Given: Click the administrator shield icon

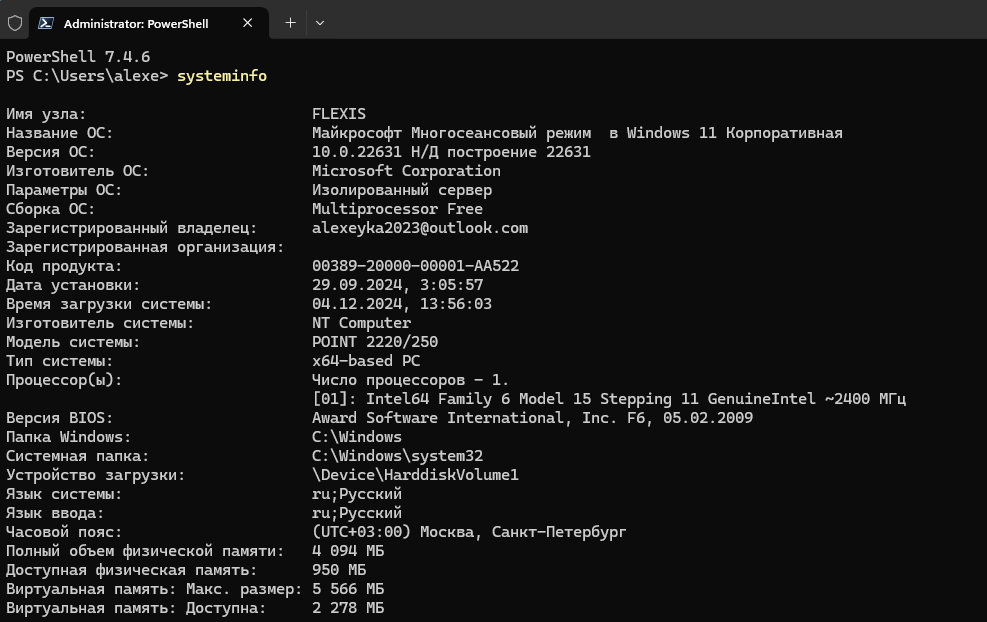Looking at the screenshot, I should coord(15,23).
